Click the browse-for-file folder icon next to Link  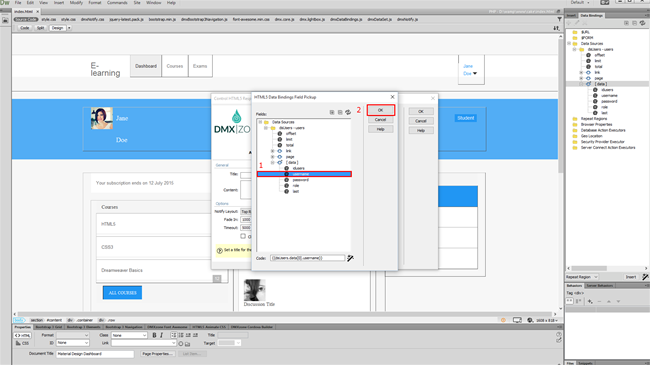tap(187, 344)
